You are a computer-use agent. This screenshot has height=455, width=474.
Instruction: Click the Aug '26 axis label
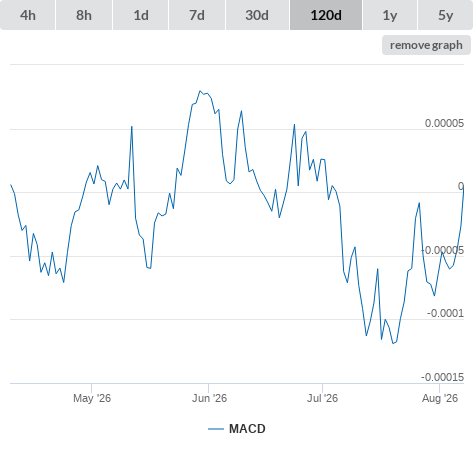pos(440,398)
